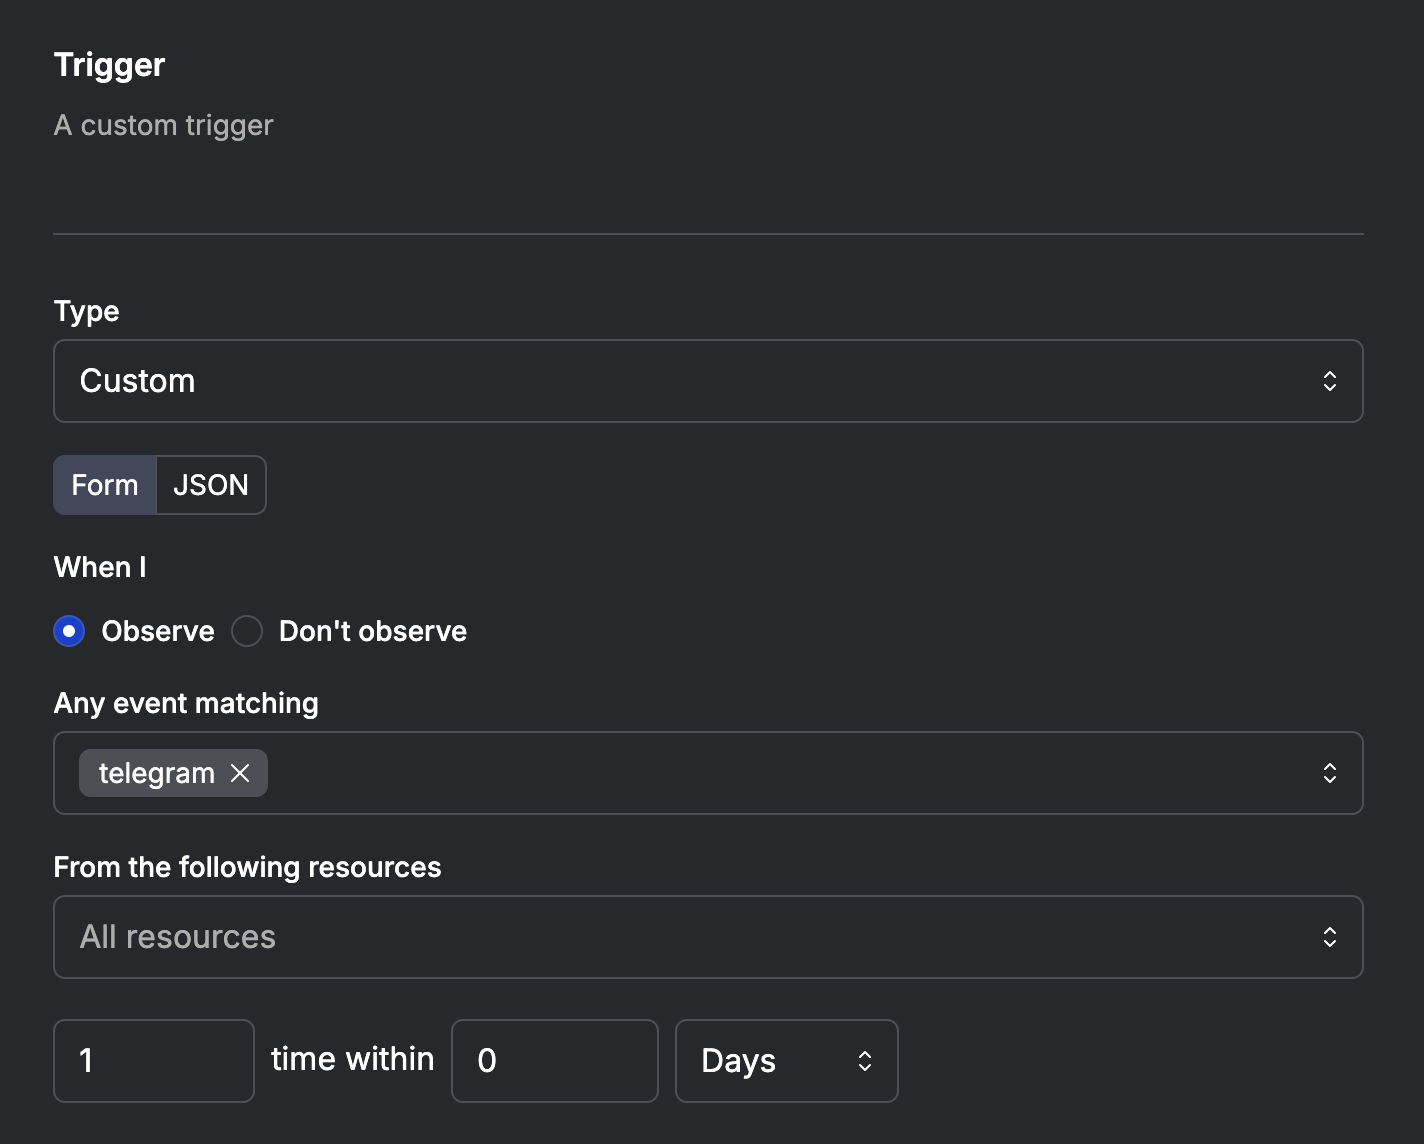1424x1144 pixels.
Task: Click the "Observe" label text
Action: click(158, 631)
